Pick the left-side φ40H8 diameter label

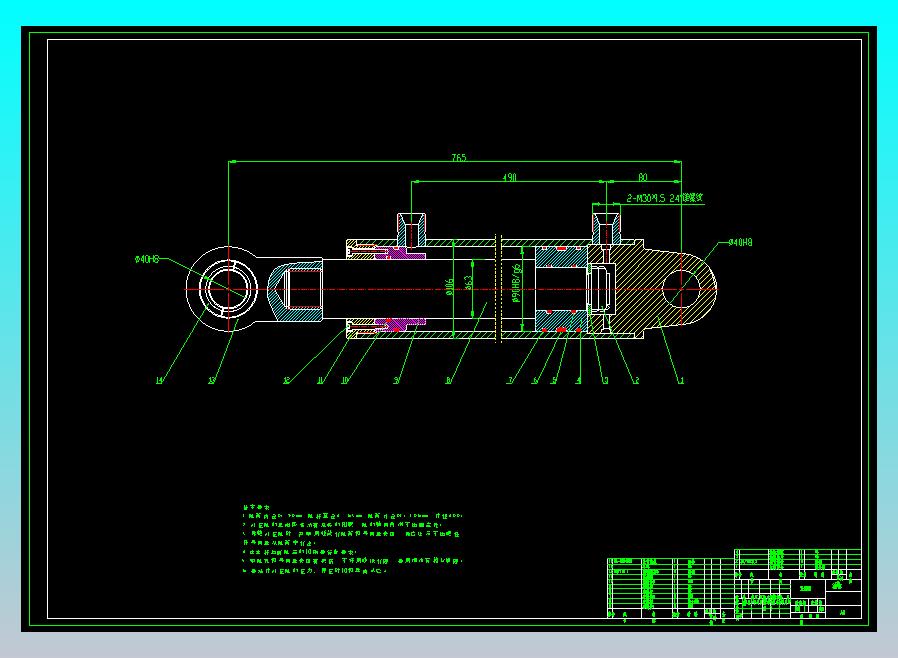click(x=148, y=259)
